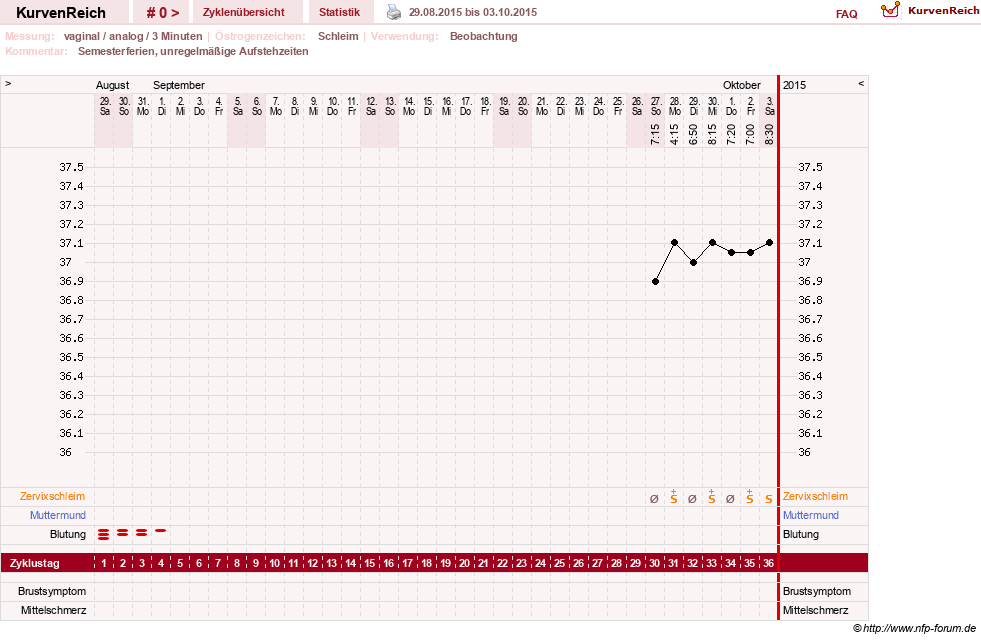Click the vaginal / analog / 3 Minuten text
Image resolution: width=981 pixels, height=640 pixels.
(x=133, y=36)
